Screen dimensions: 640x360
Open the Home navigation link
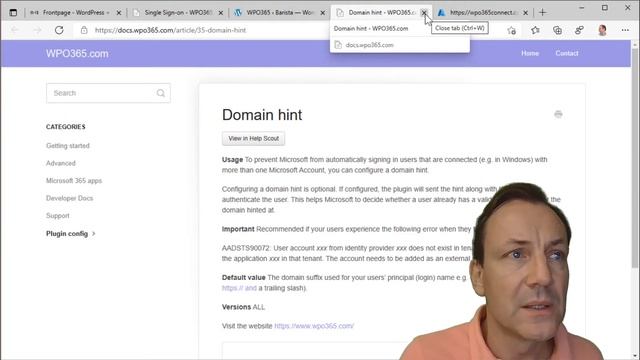click(530, 53)
